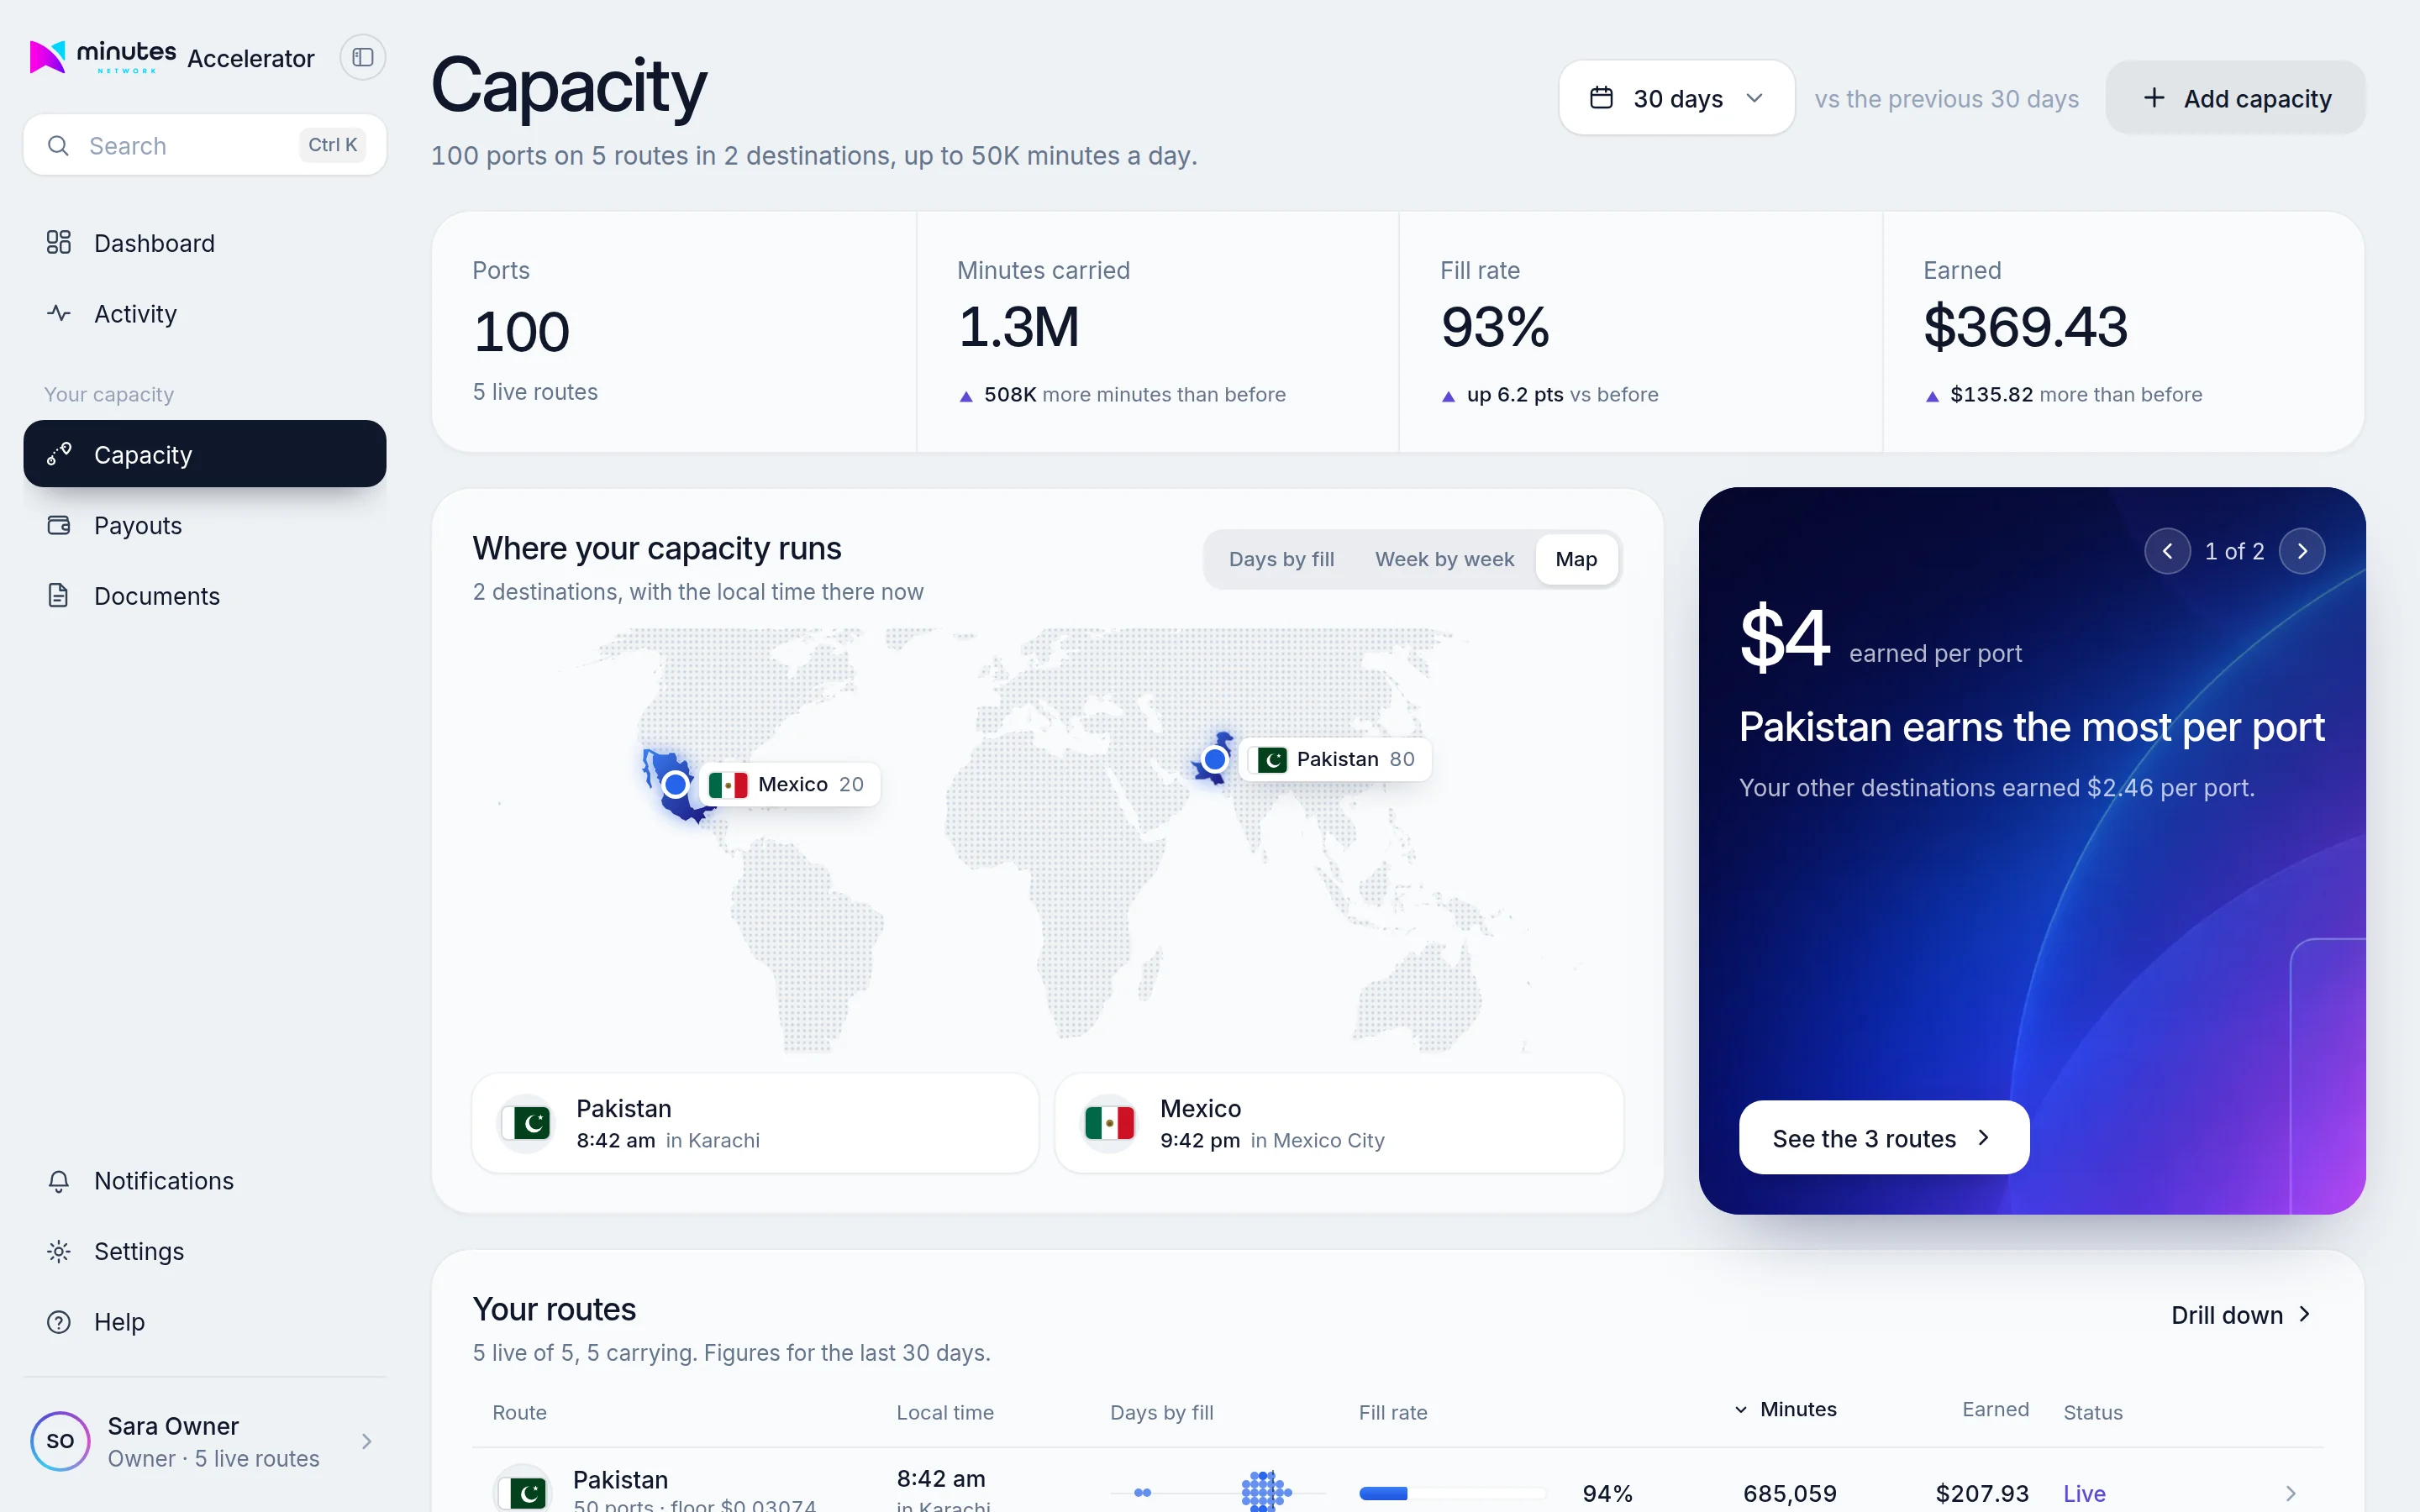Click $207.93 earned cell
This screenshot has height=1512, width=2420.
click(1982, 1493)
